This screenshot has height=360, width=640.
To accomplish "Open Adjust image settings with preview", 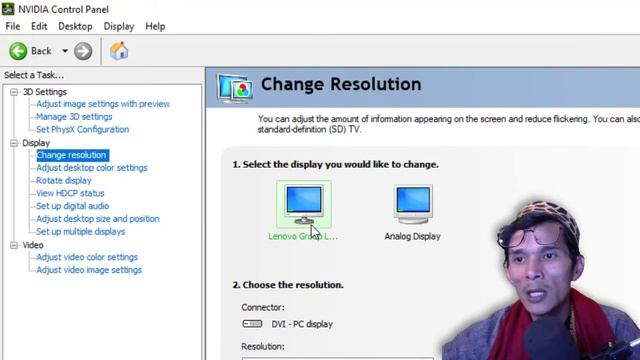I will pos(103,104).
